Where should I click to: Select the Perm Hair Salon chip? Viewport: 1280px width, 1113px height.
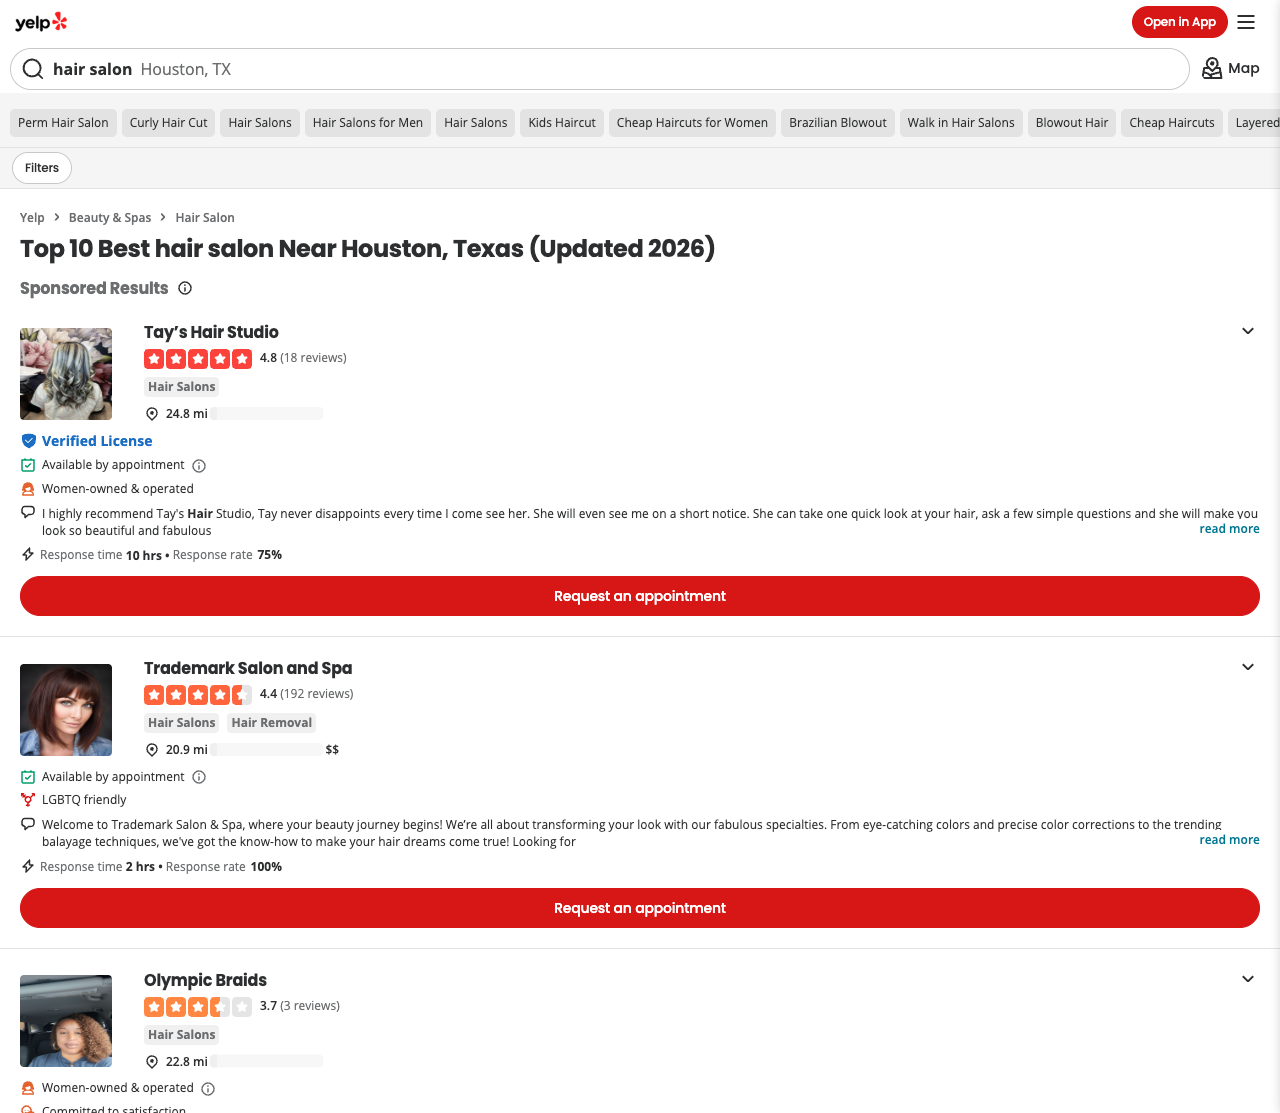click(x=63, y=123)
